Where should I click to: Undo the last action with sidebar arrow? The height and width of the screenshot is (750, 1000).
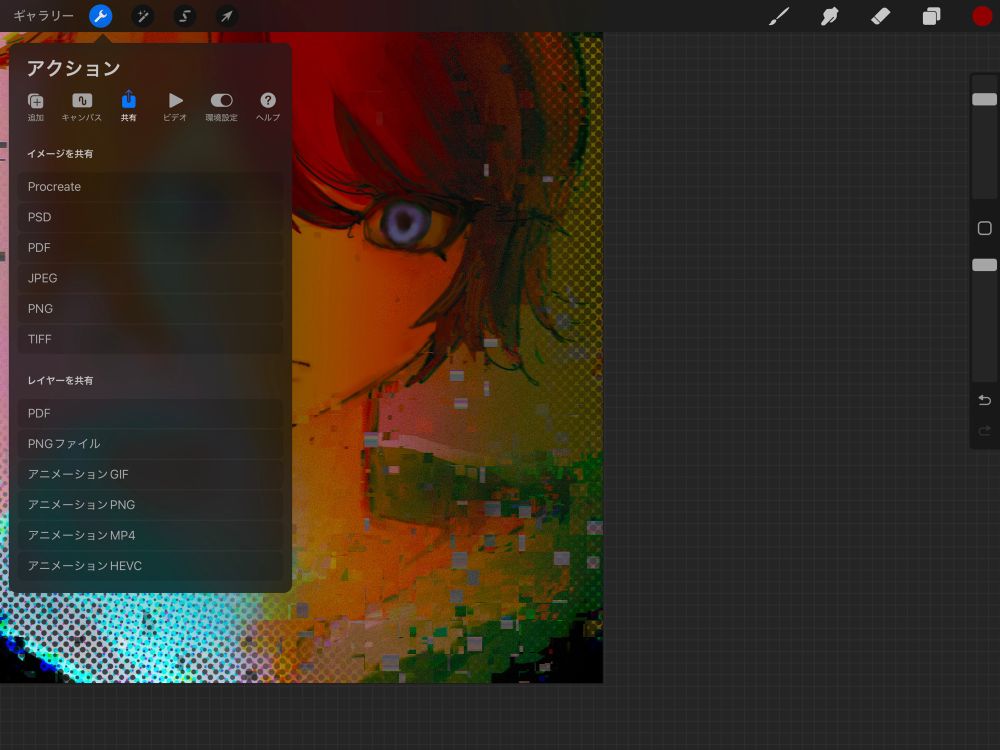[984, 400]
